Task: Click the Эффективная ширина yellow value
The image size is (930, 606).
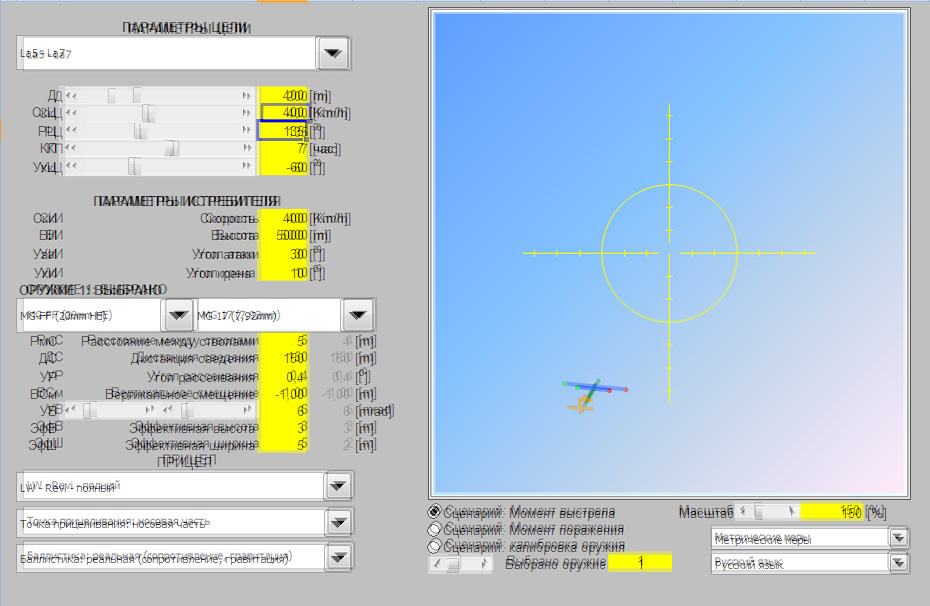Action: (284, 444)
